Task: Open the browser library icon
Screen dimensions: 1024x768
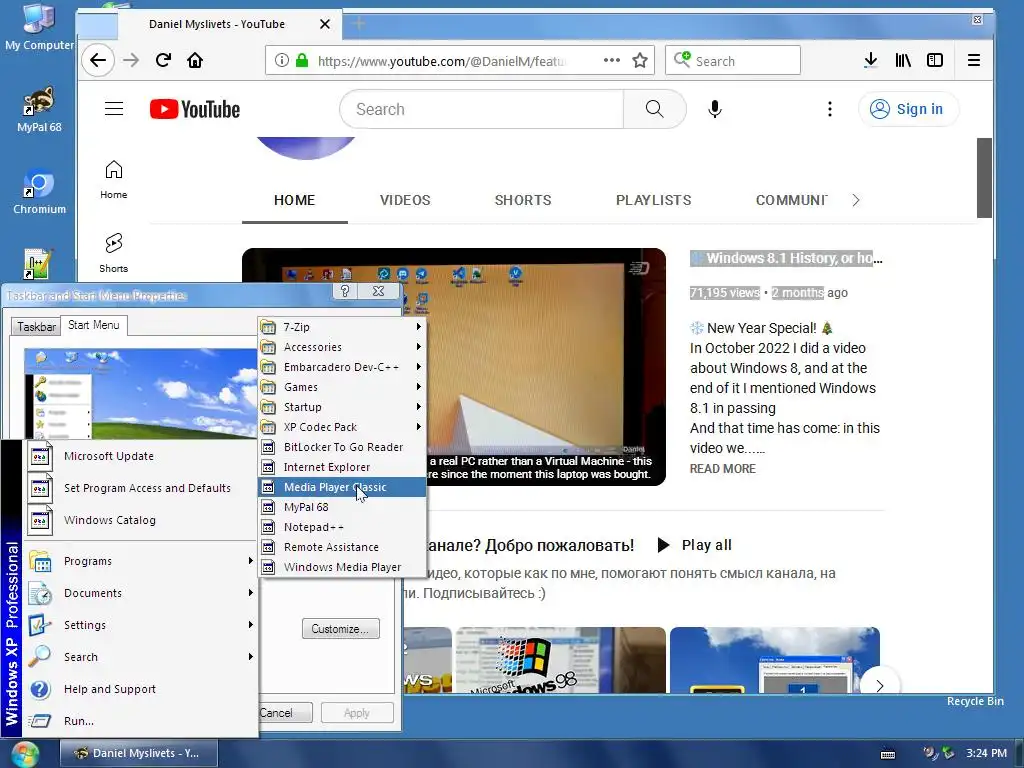Action: (903, 61)
